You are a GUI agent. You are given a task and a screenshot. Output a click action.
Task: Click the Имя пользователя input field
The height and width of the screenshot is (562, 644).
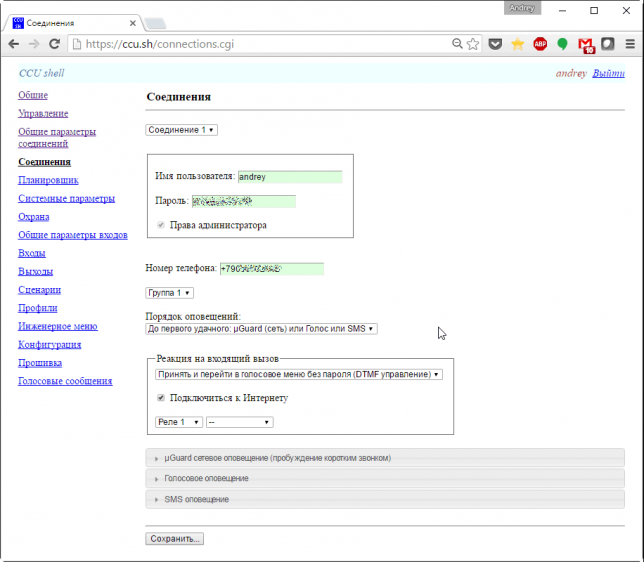pos(290,177)
